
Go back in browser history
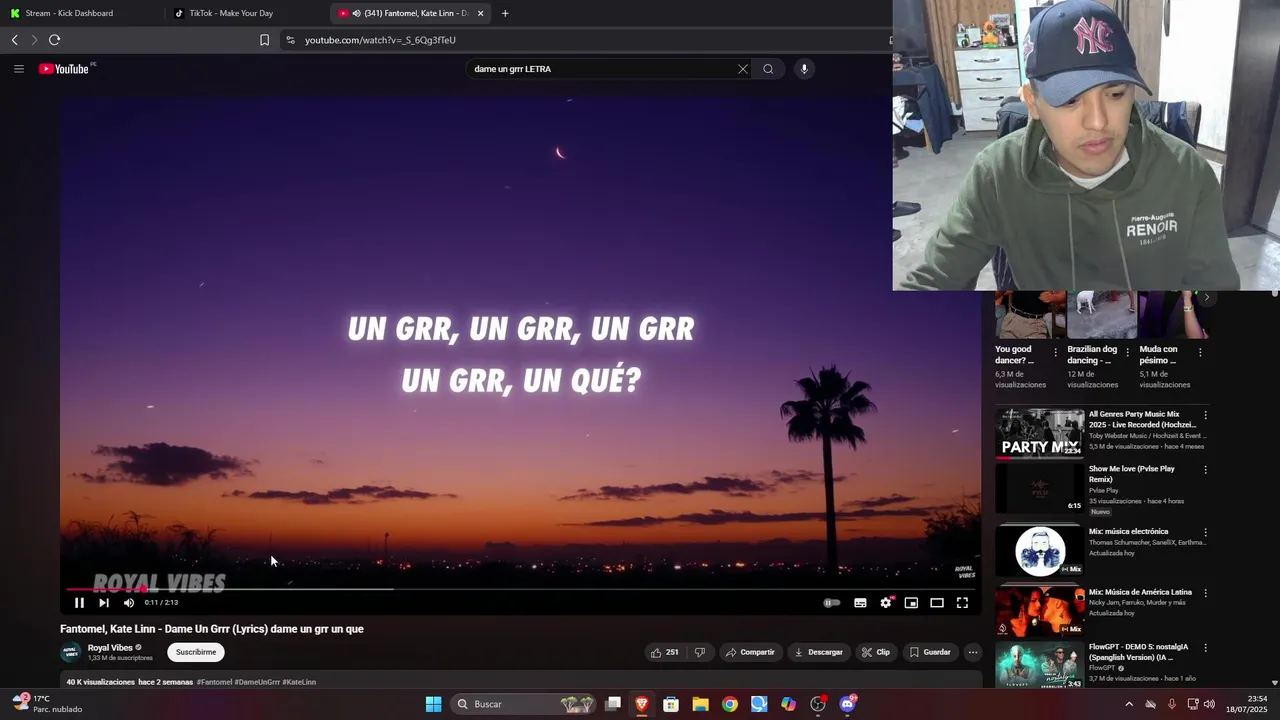pyautogui.click(x=14, y=40)
